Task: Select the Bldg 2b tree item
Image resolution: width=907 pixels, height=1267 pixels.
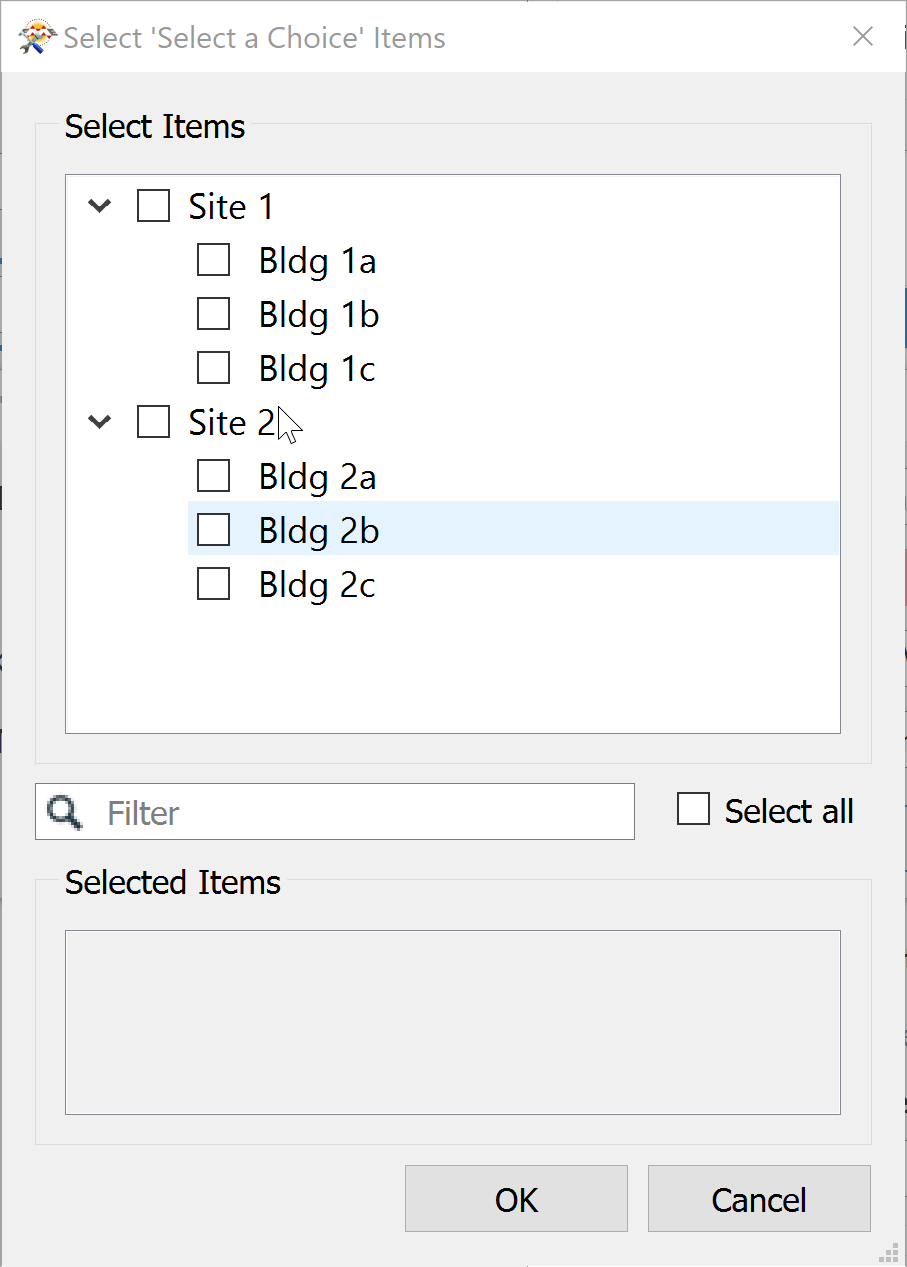Action: (x=318, y=529)
